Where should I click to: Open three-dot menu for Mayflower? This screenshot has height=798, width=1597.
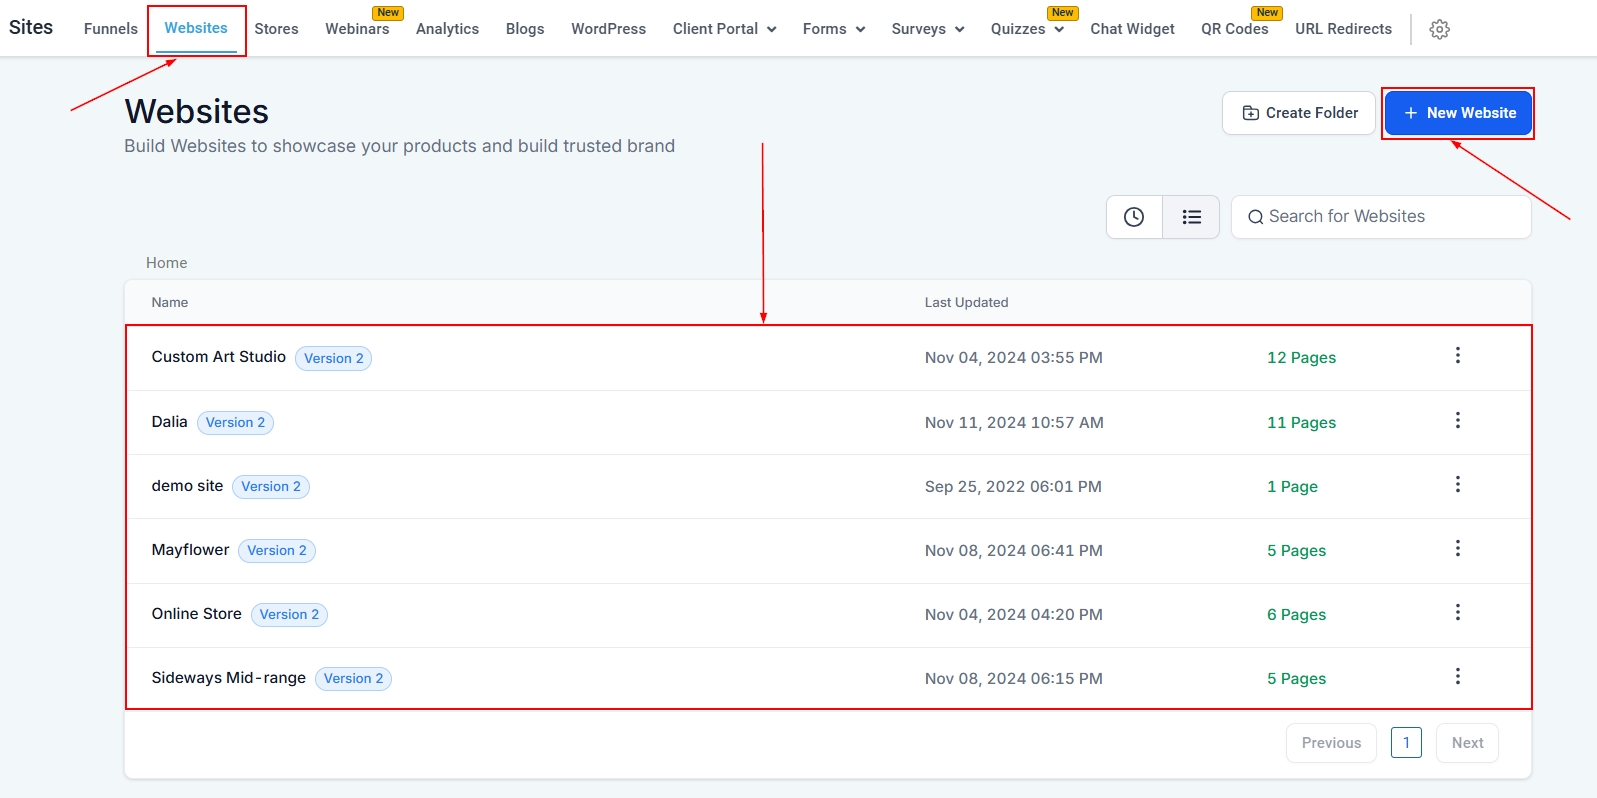1457,549
